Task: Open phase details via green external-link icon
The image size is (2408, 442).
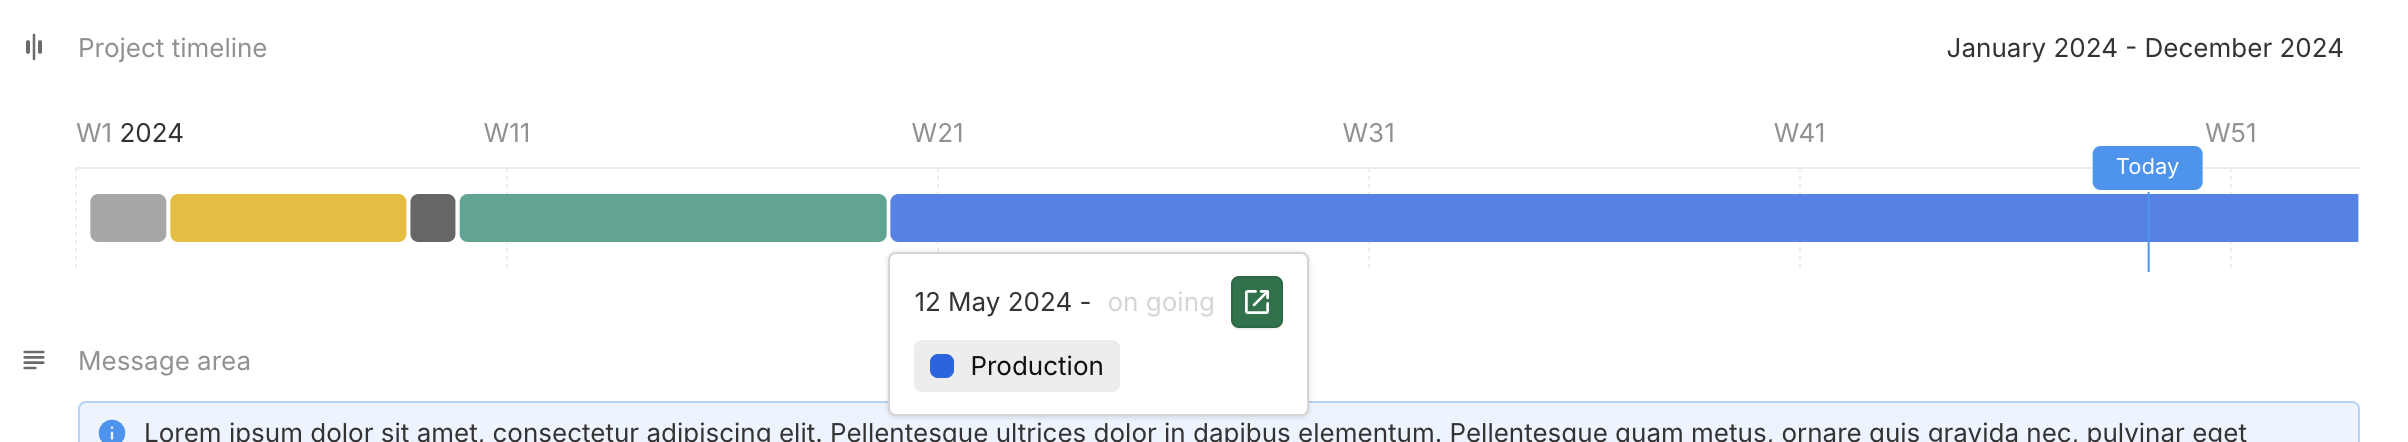Action: click(1256, 302)
